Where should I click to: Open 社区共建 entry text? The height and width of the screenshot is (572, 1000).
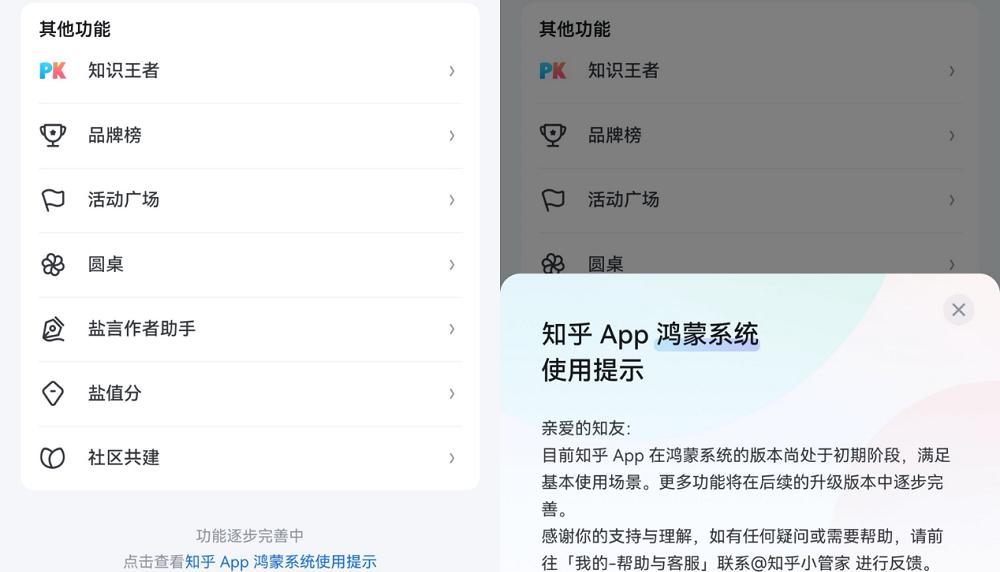click(x=123, y=457)
